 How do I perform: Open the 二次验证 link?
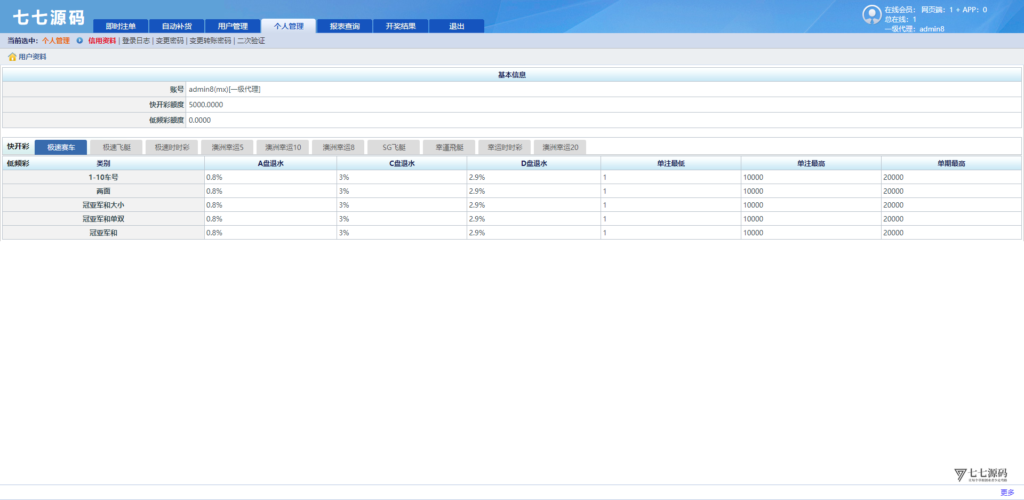pos(251,41)
